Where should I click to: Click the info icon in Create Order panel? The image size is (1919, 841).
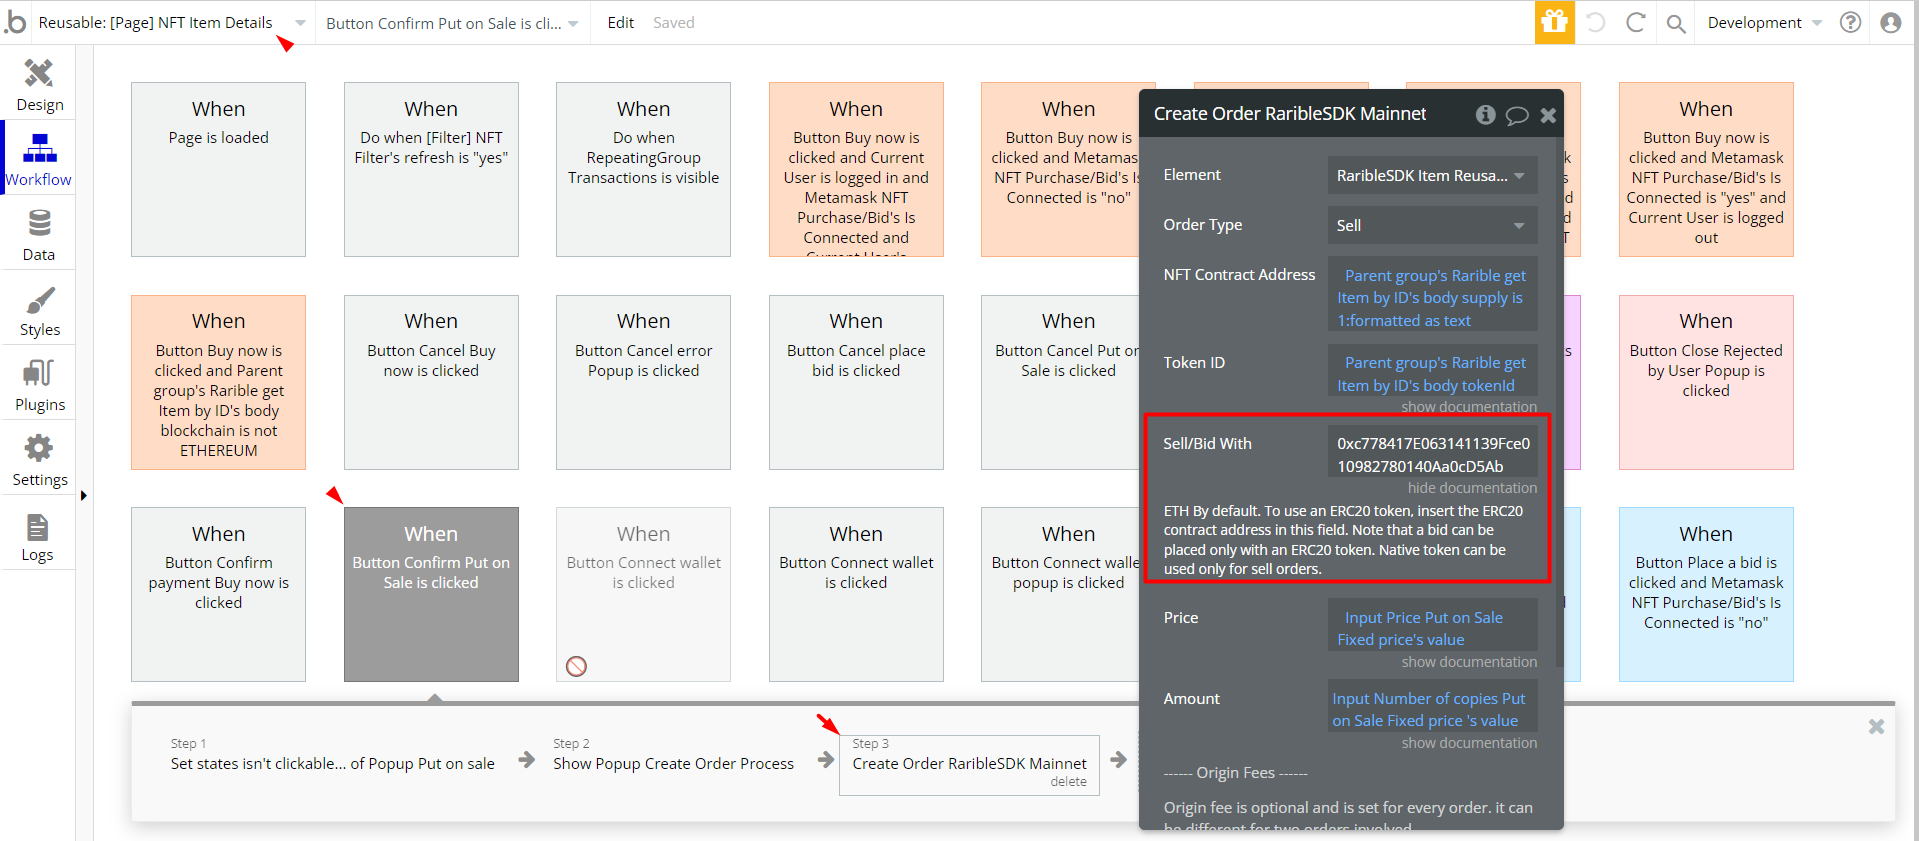pos(1485,114)
